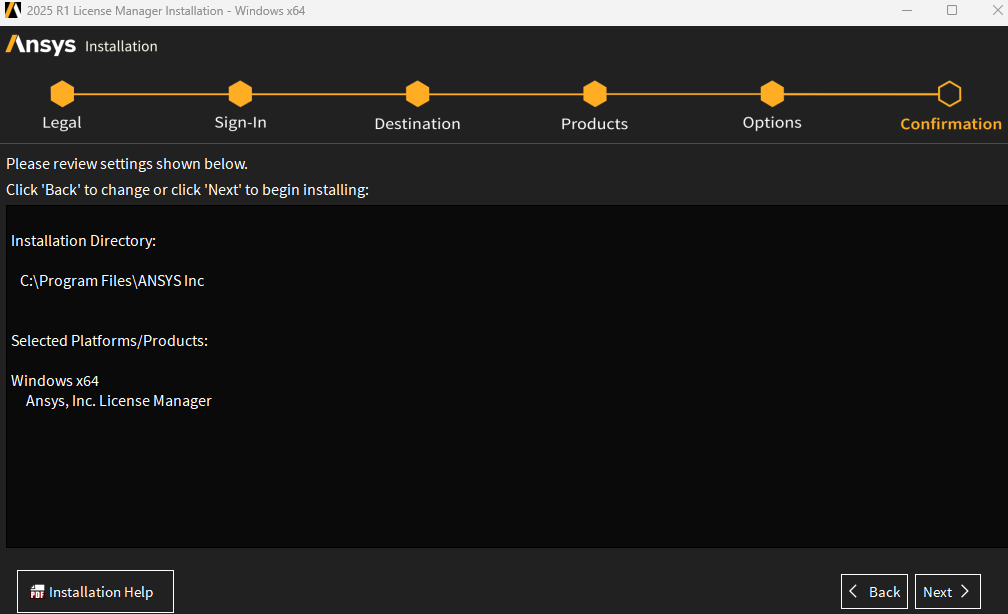Viewport: 1008px width, 614px height.
Task: Click the 'Windows x64' platform line
Action: tap(55, 381)
